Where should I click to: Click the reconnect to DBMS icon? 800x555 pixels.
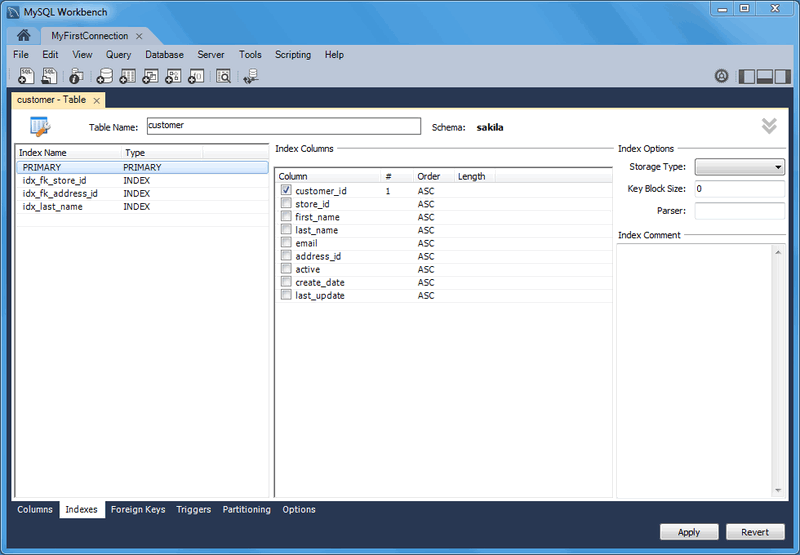click(x=251, y=76)
